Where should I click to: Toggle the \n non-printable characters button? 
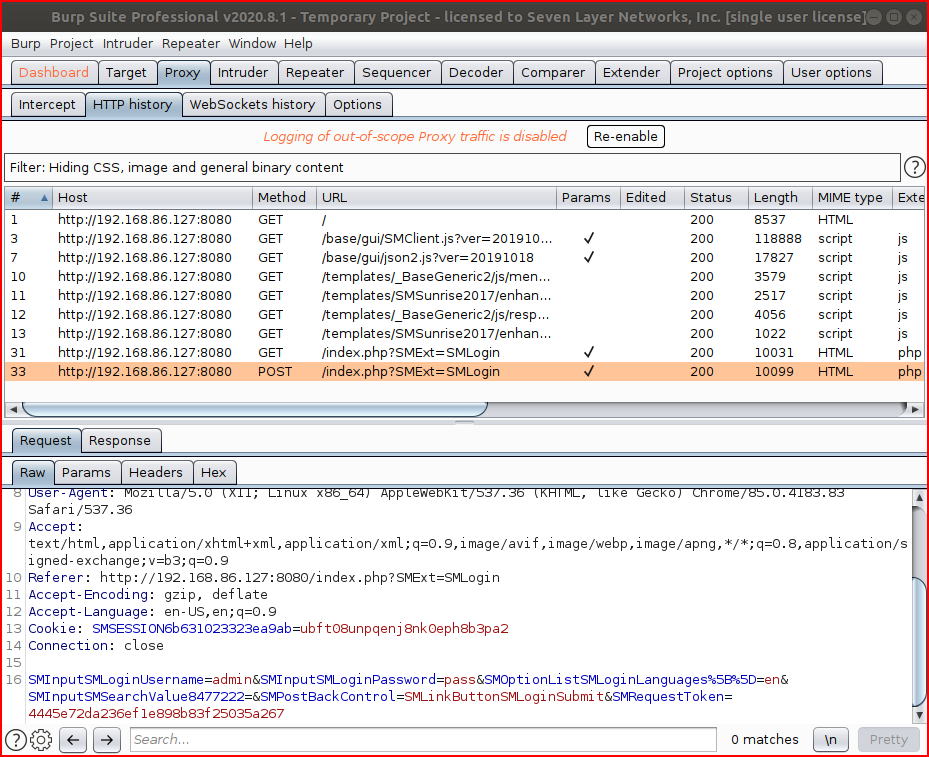[x=831, y=740]
